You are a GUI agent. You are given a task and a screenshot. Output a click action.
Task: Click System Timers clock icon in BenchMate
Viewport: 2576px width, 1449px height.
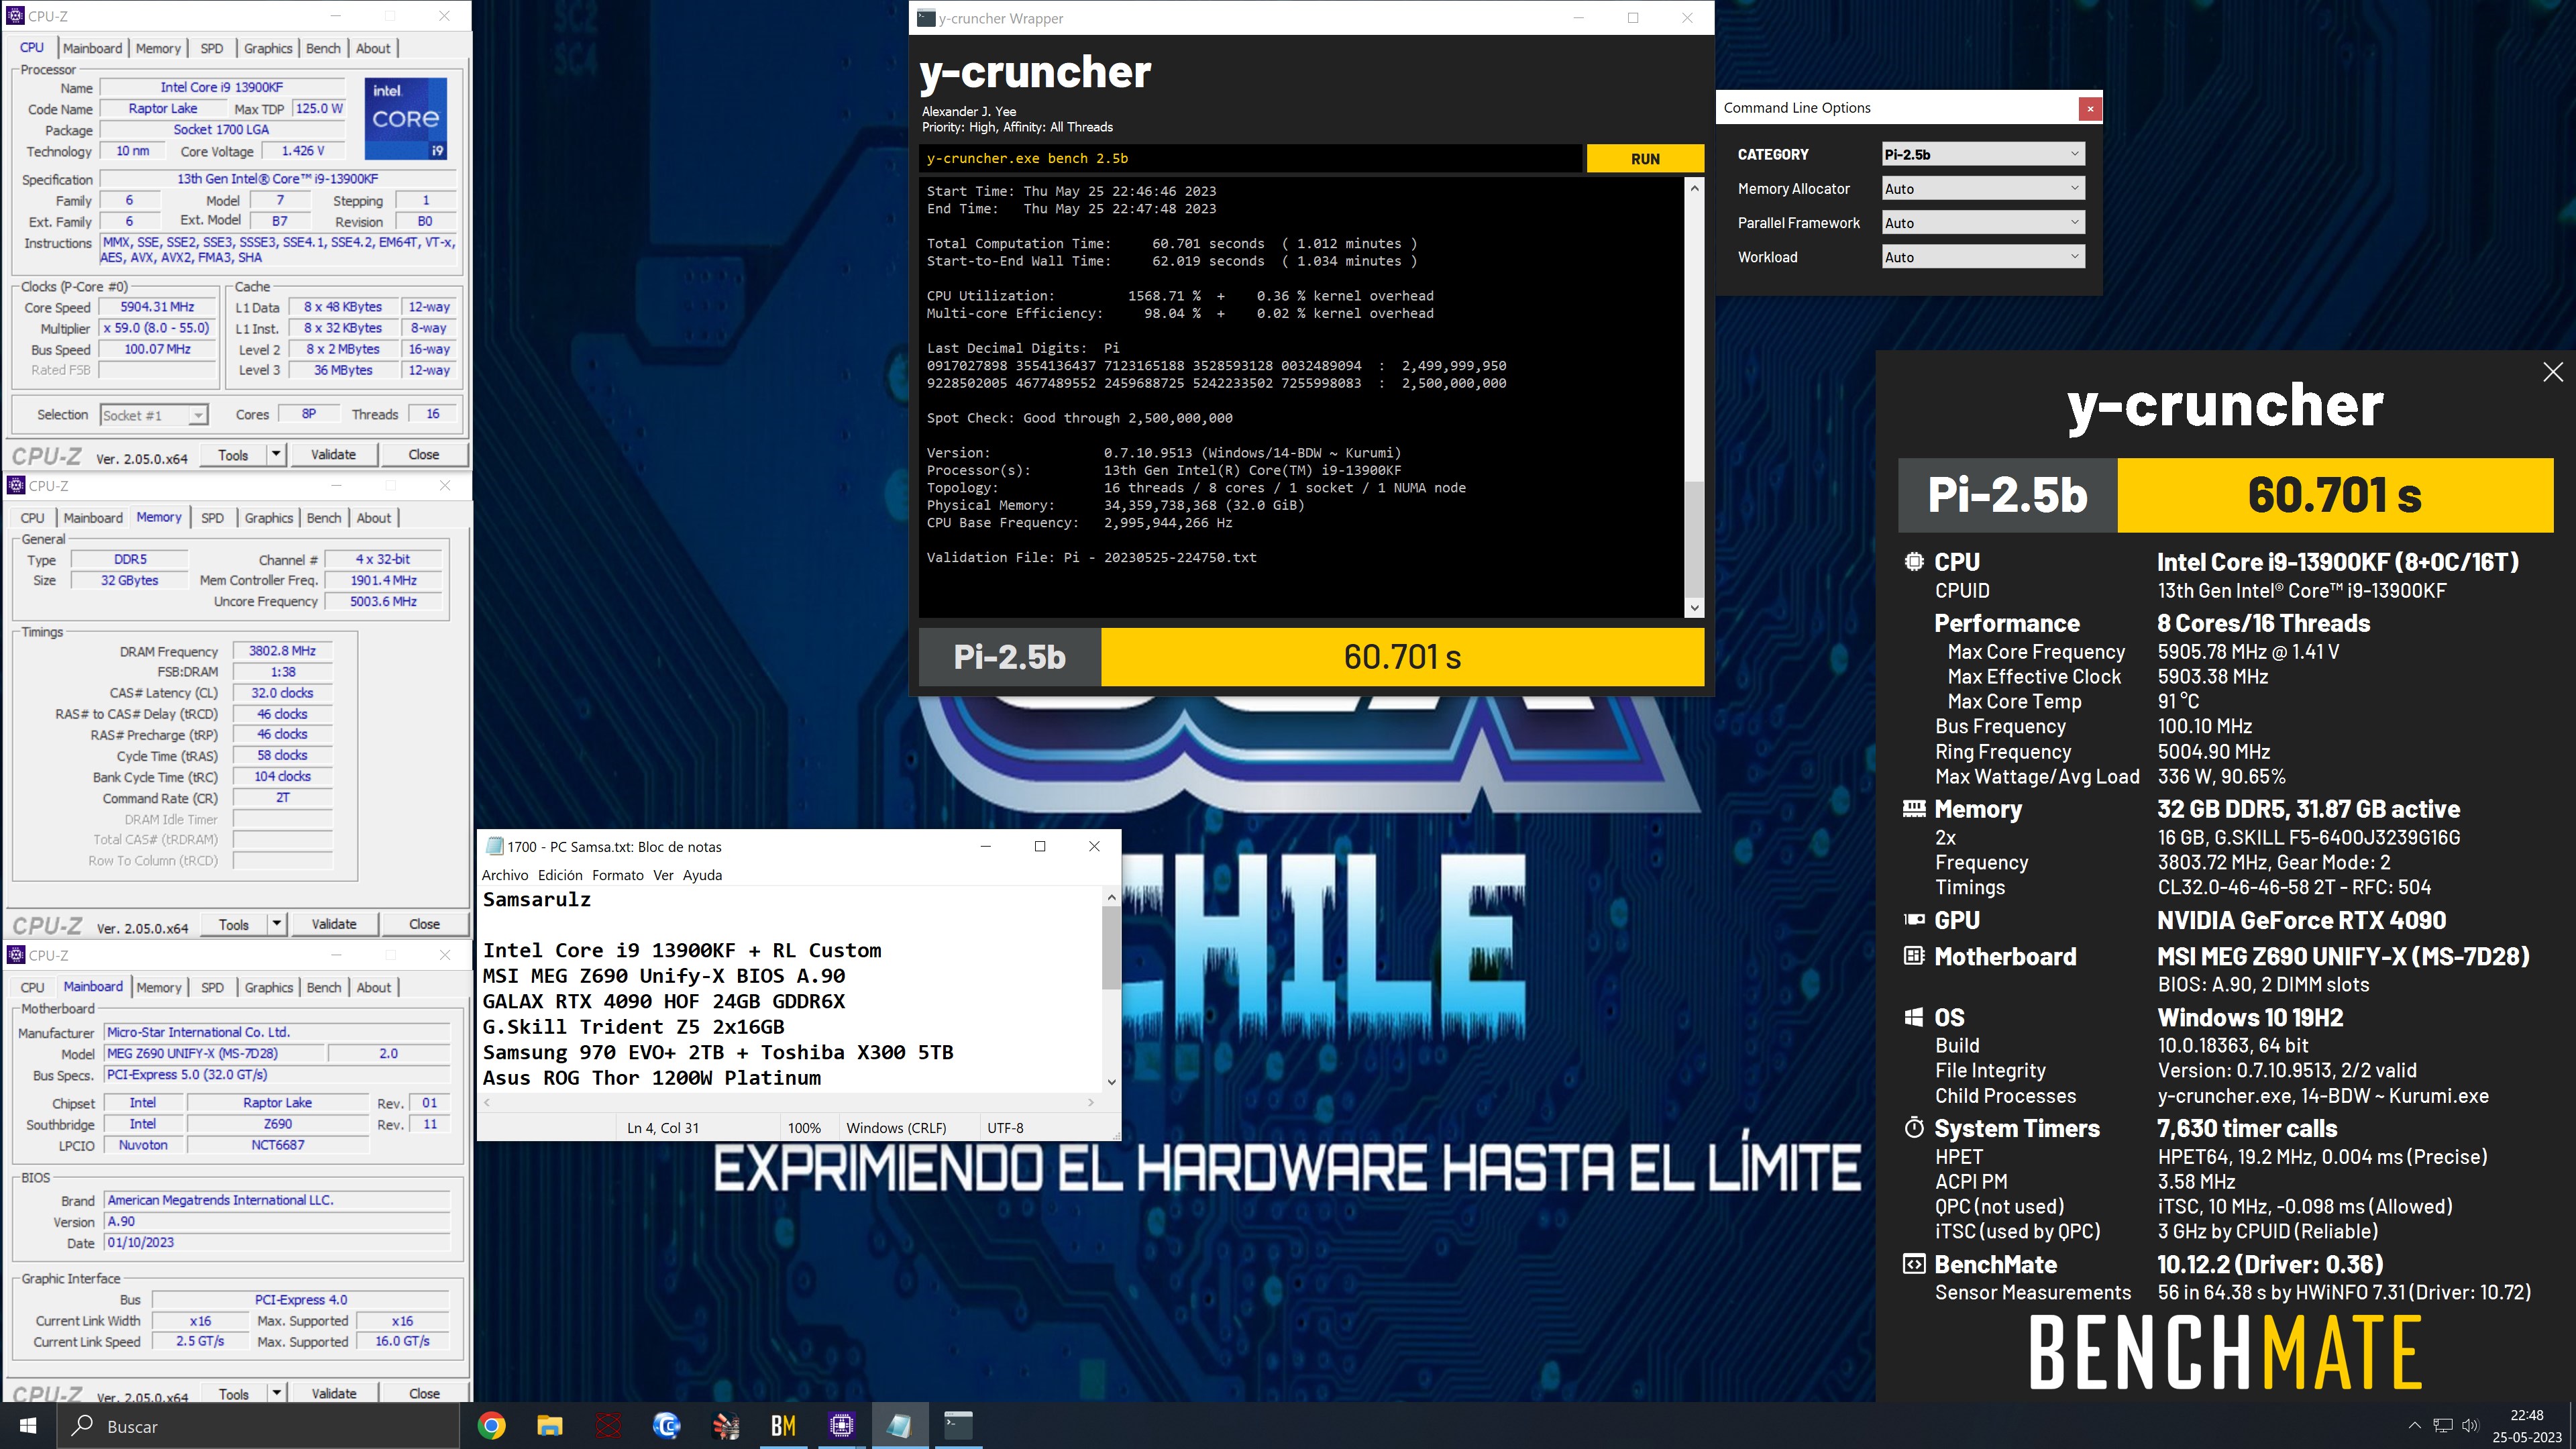[x=1914, y=1128]
